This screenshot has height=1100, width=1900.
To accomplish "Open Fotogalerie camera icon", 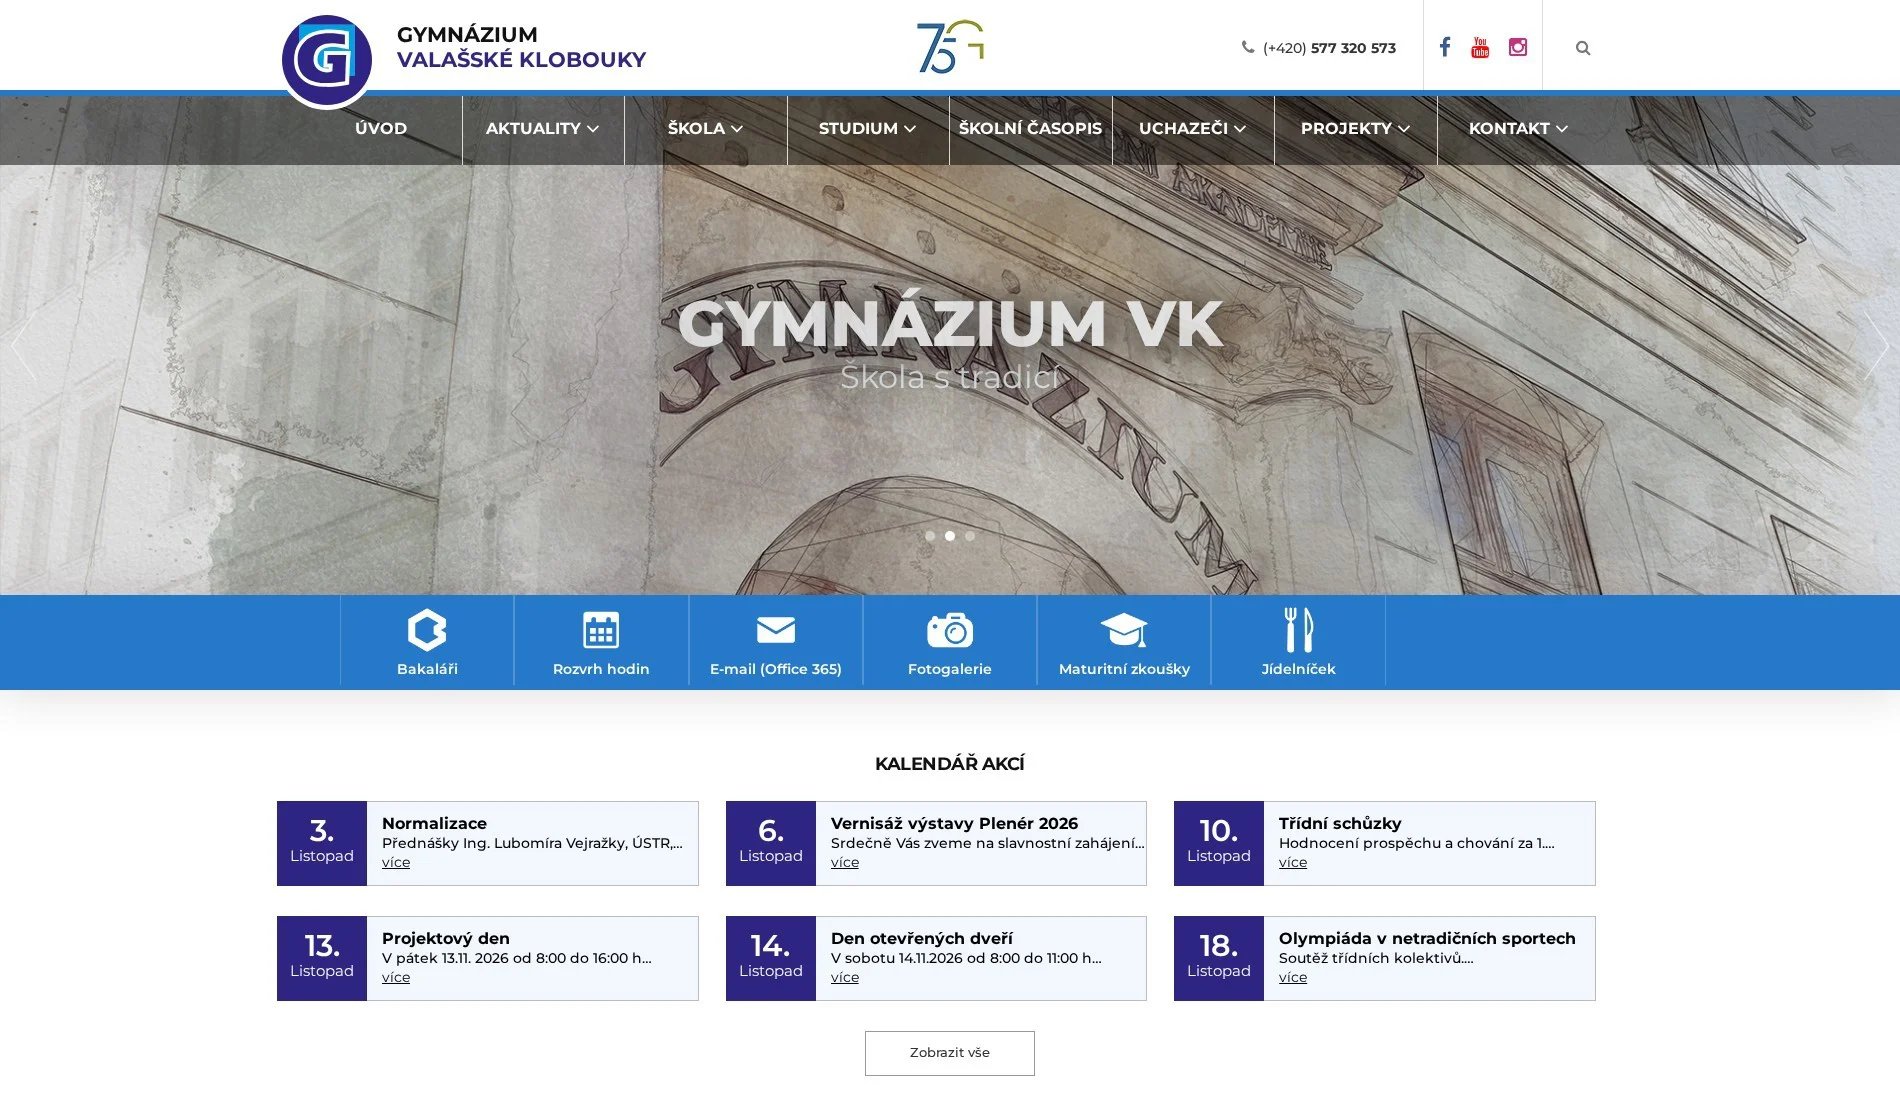I will (950, 630).
